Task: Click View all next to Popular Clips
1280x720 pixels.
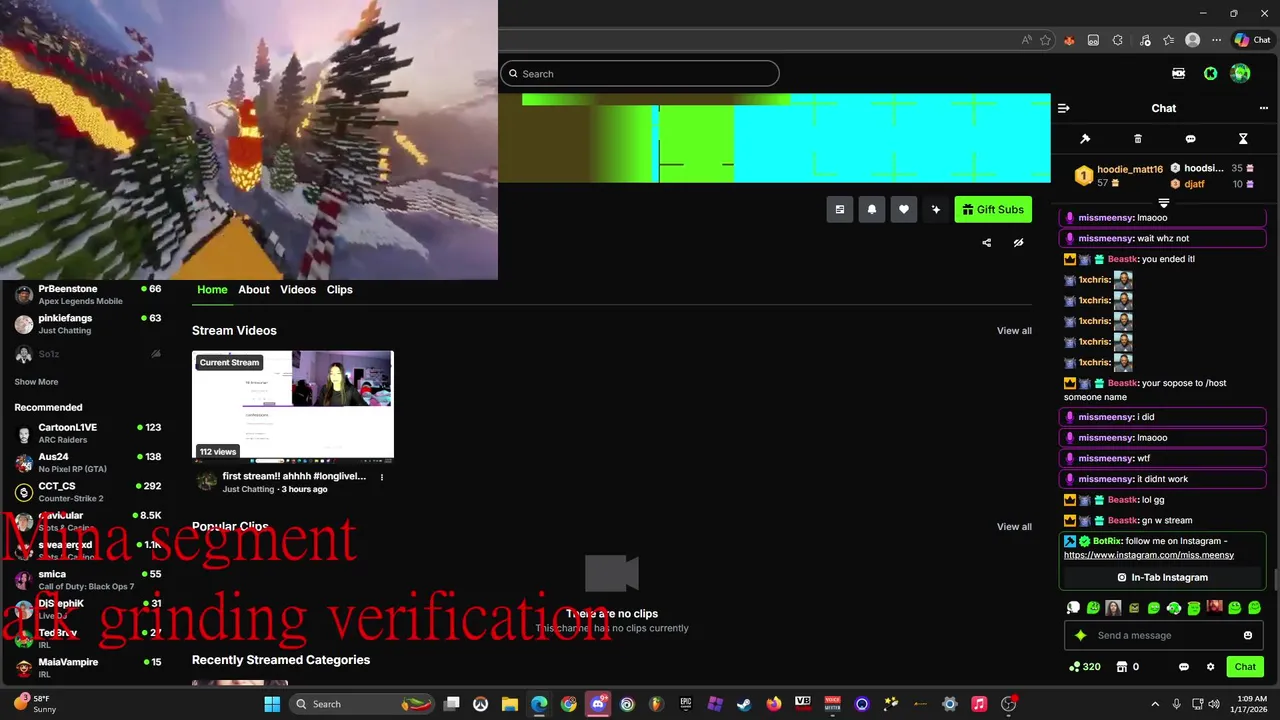Action: pos(1014,526)
